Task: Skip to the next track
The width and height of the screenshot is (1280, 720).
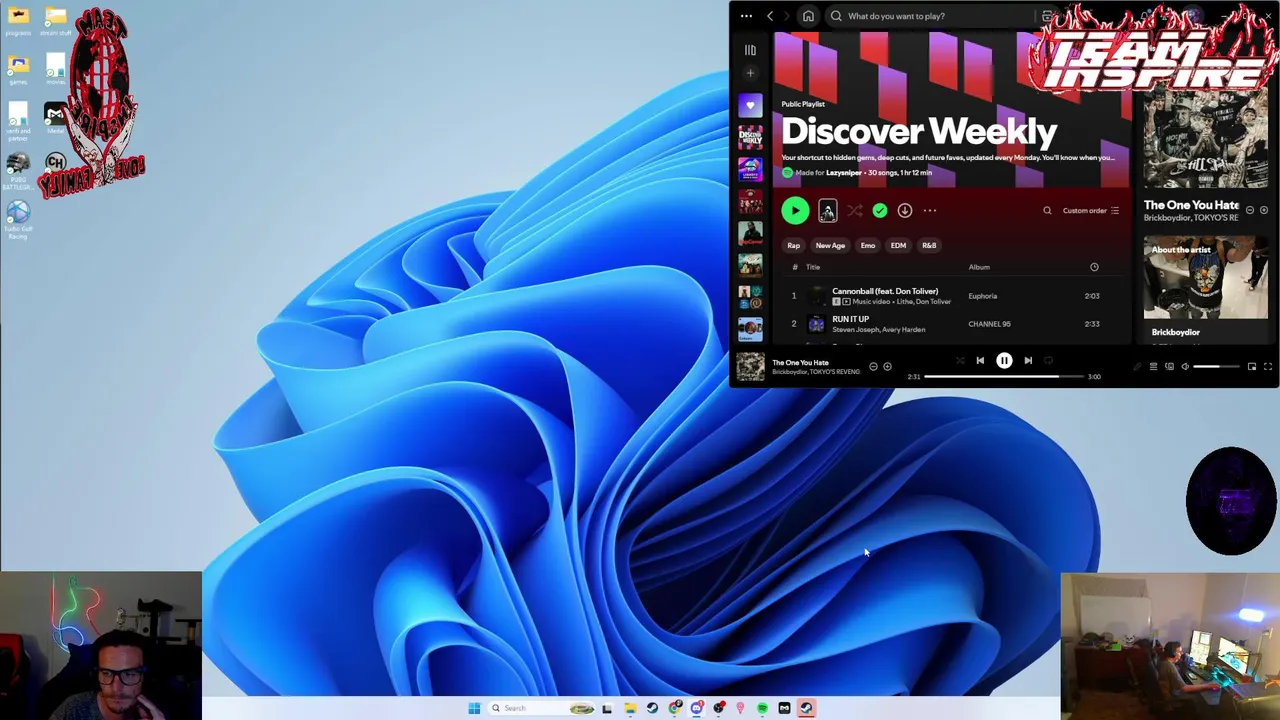Action: tap(1028, 361)
